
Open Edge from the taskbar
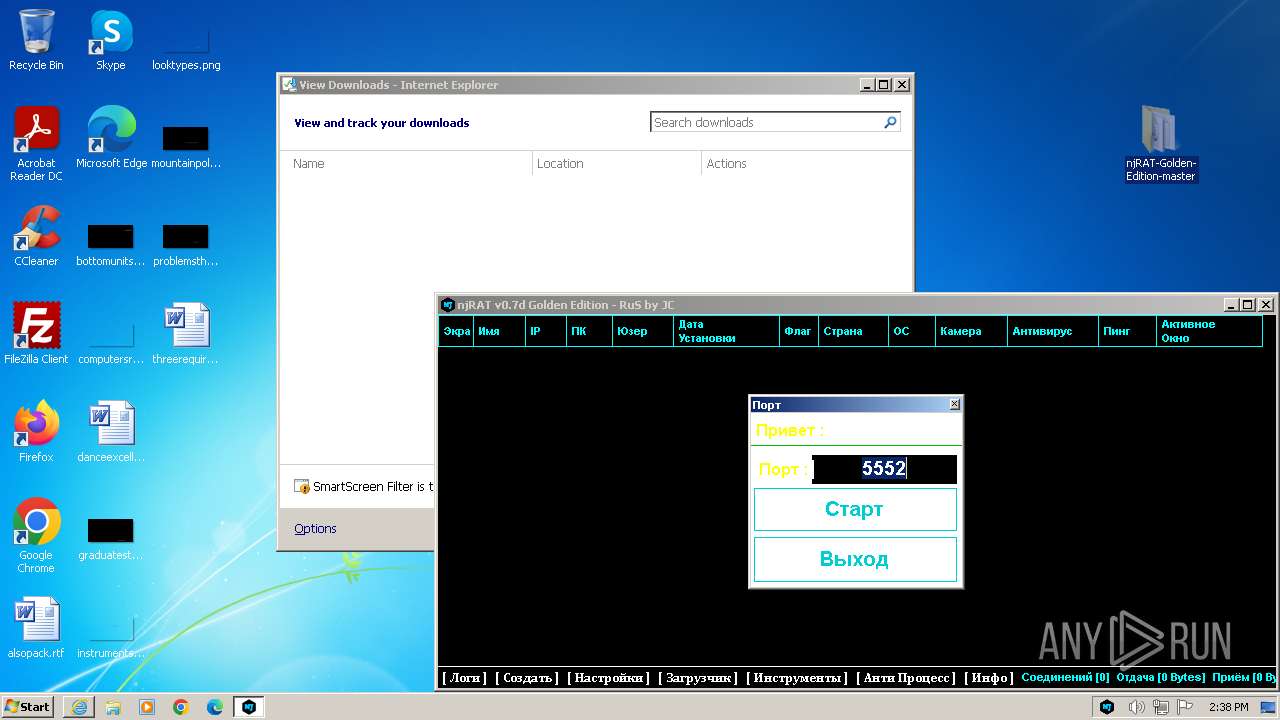point(215,707)
